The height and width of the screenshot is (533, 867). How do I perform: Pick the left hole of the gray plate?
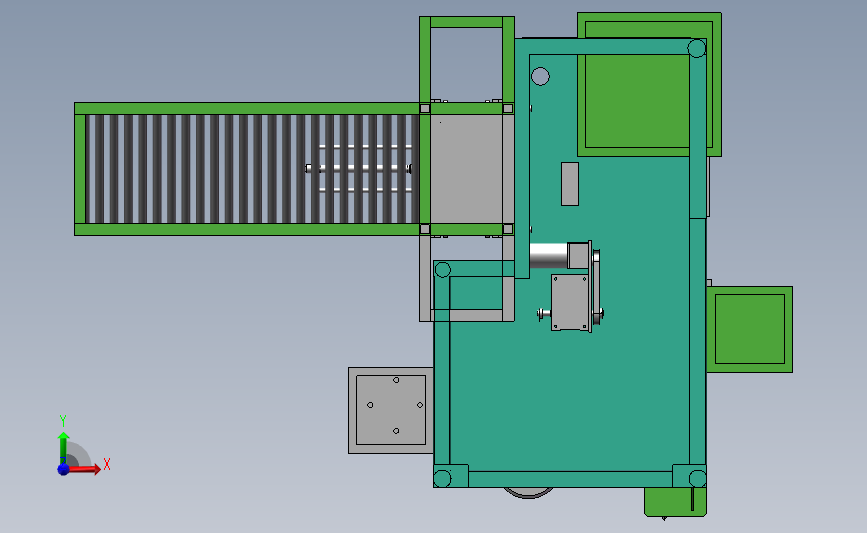click(370, 405)
